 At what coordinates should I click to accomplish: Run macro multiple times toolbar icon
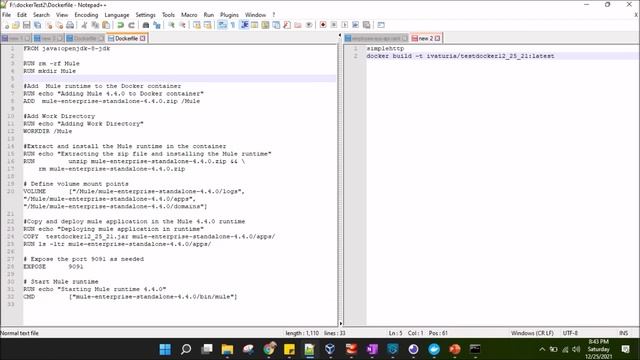[x=356, y=25]
